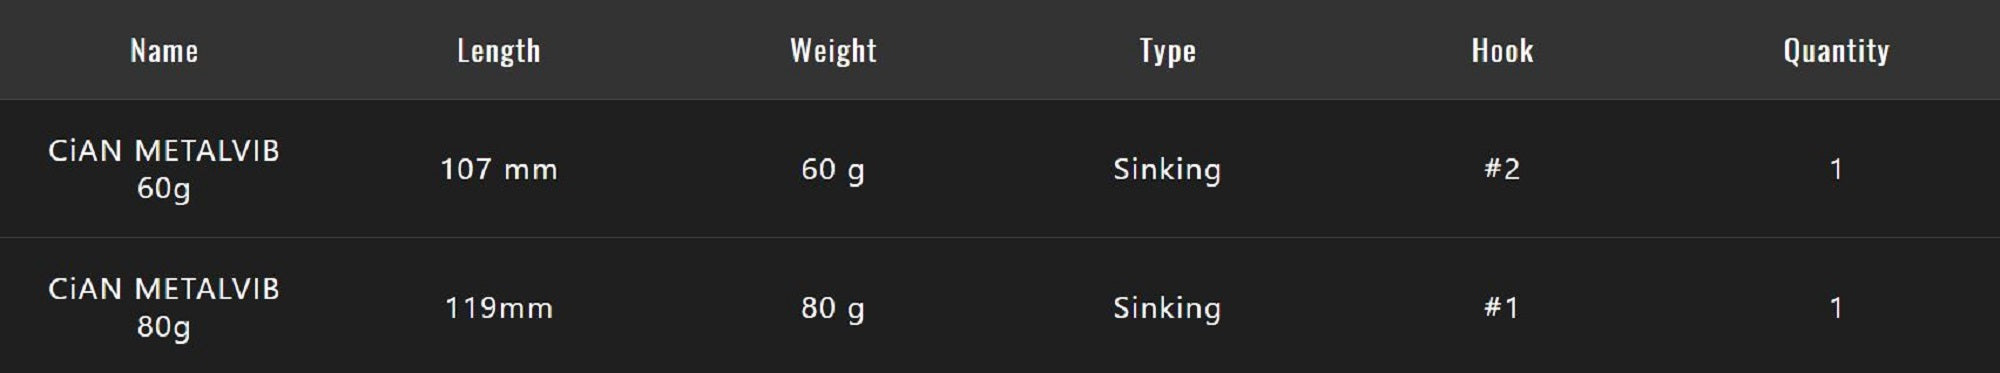Select the CiAN METALVIB 60g name cell
The image size is (2000, 373).
pos(164,169)
